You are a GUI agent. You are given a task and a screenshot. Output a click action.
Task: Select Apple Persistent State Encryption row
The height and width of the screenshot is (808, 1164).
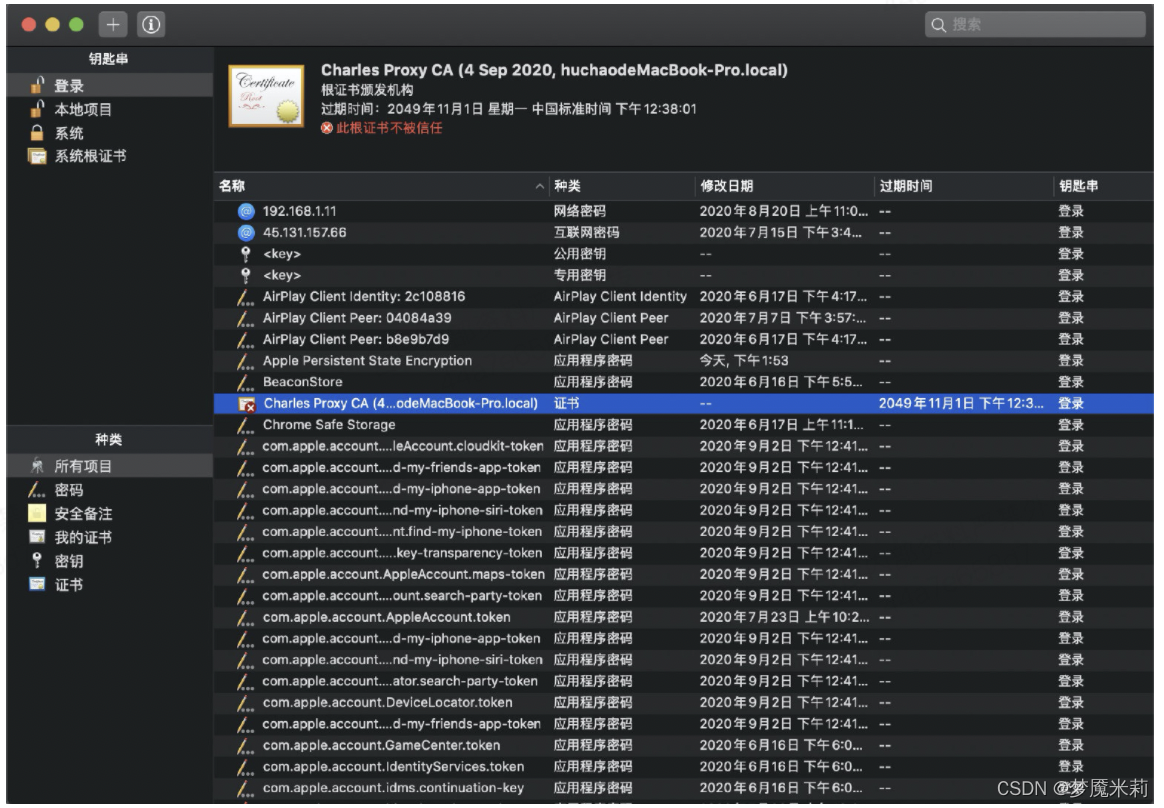(684, 360)
